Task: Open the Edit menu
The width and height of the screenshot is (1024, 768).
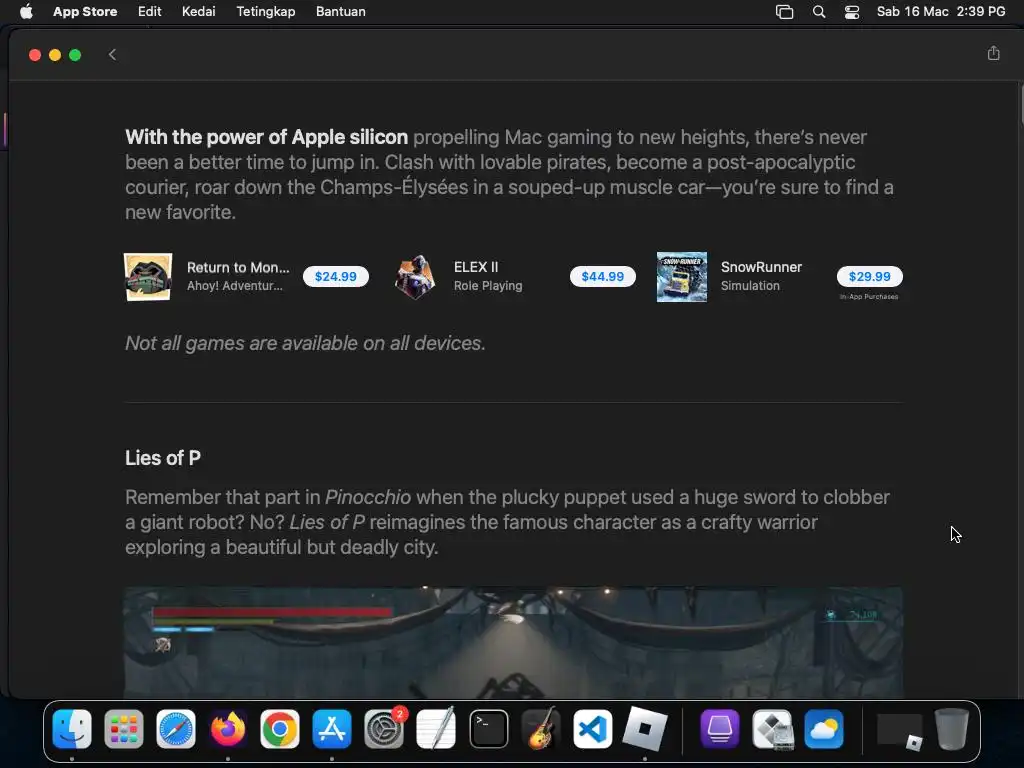Action: coord(150,12)
